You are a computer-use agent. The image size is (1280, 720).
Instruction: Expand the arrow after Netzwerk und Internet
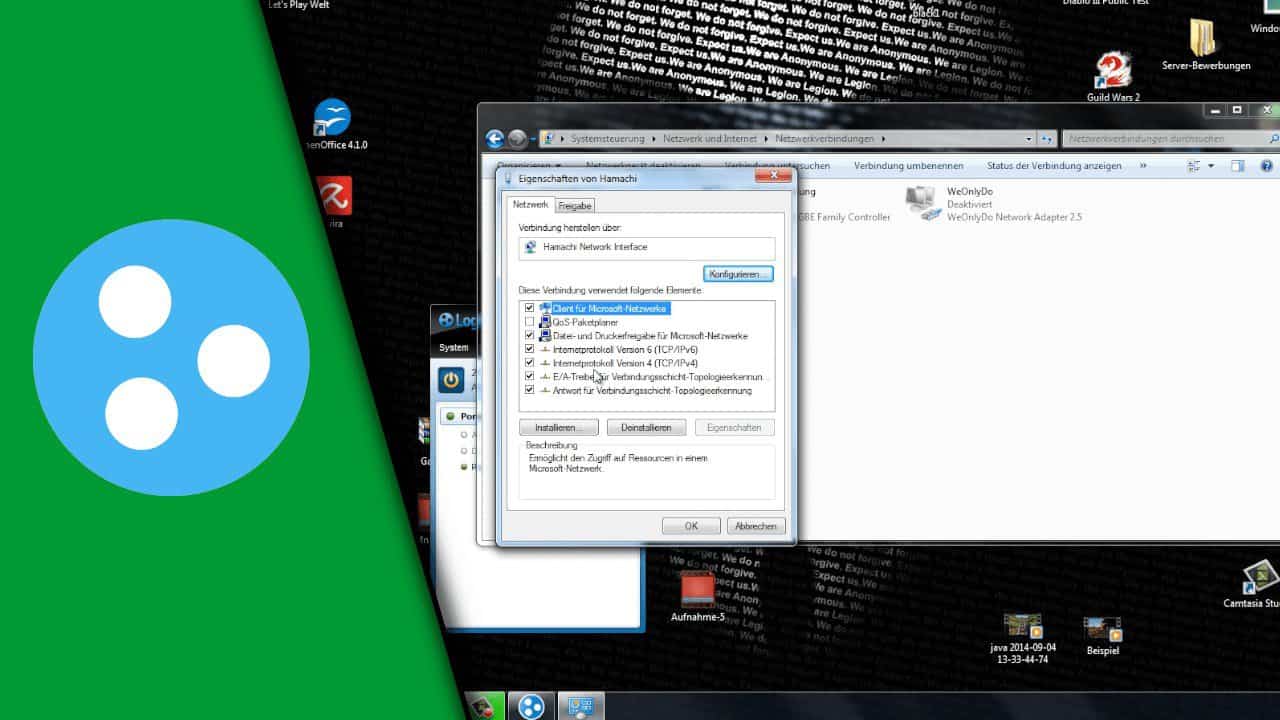(766, 139)
